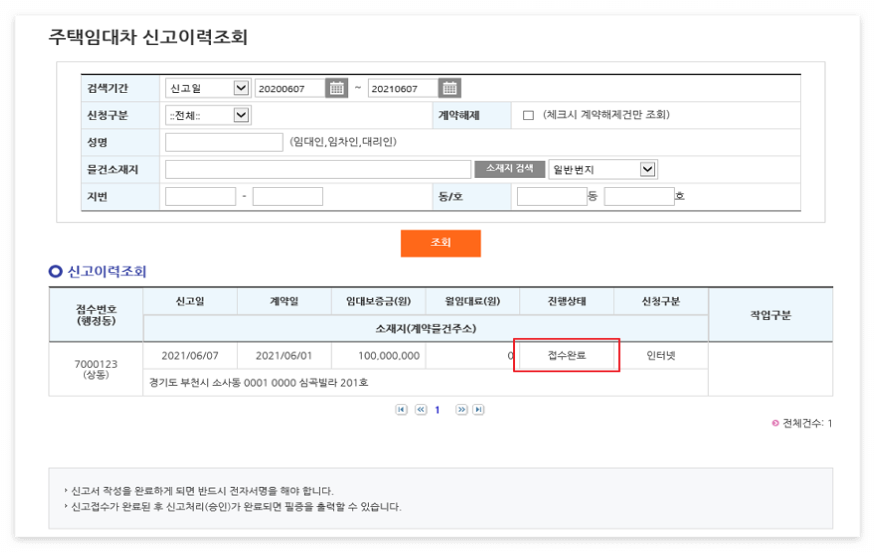This screenshot has width=875, height=552.
Task: Click the 접수완료 status cell
Action: click(x=566, y=355)
